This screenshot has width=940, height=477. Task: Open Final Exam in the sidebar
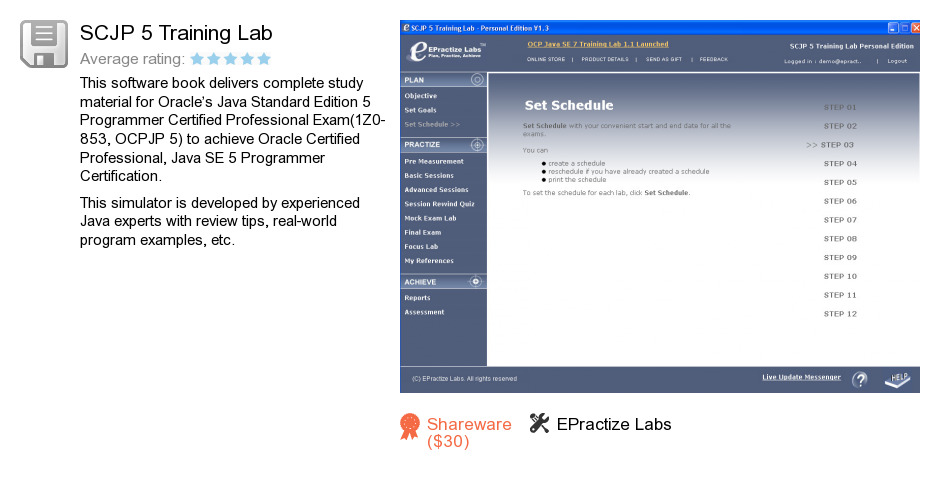click(x=423, y=233)
